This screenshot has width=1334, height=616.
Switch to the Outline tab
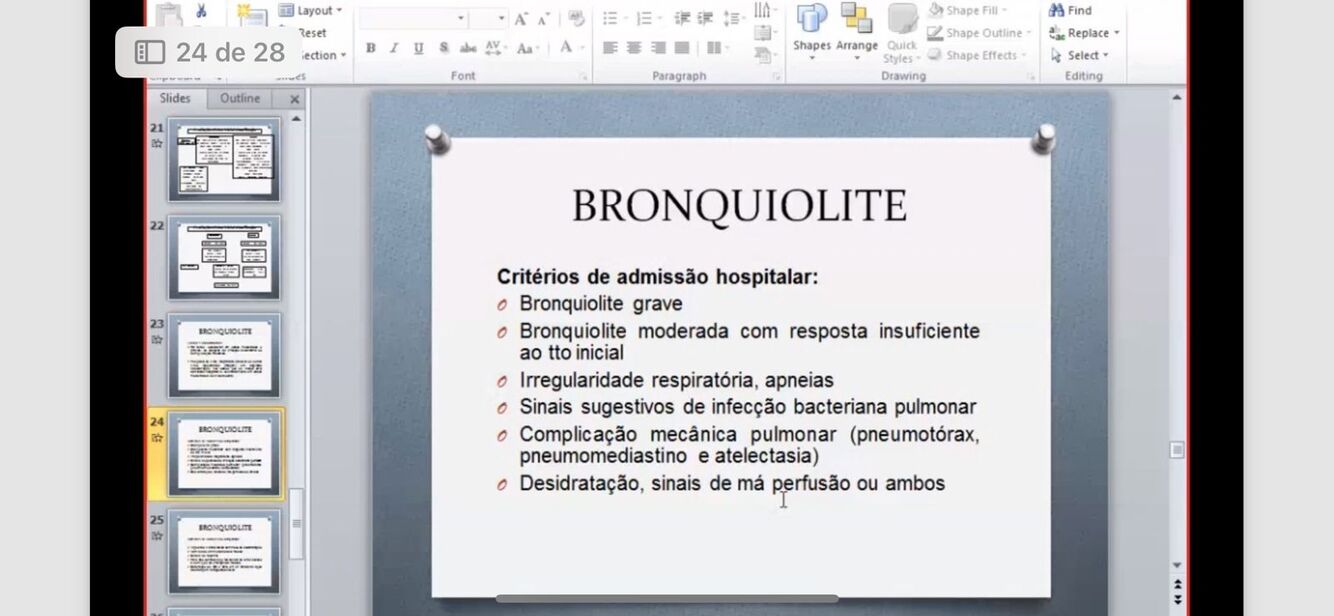coord(240,98)
